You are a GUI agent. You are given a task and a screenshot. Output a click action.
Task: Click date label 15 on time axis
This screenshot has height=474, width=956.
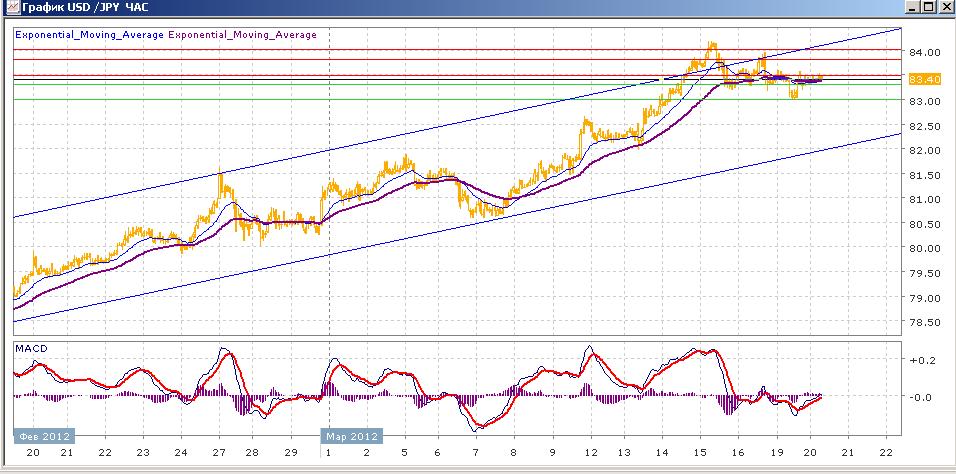click(700, 453)
